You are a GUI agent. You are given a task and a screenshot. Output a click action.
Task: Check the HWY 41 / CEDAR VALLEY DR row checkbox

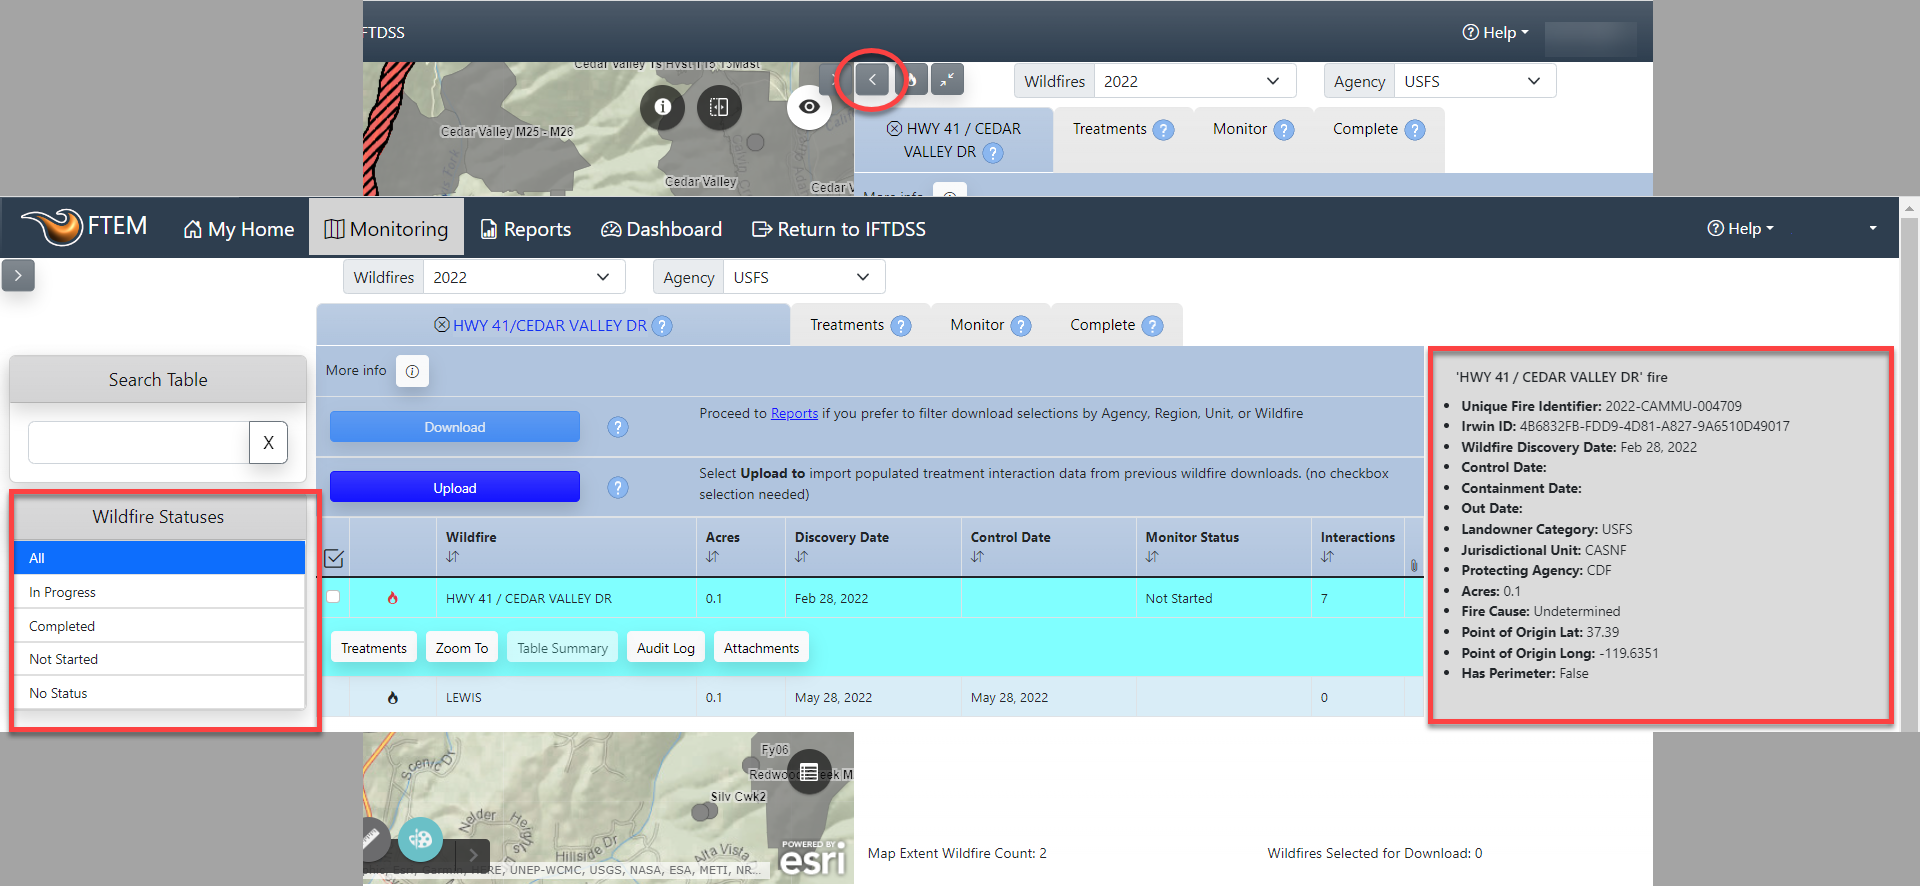[333, 597]
